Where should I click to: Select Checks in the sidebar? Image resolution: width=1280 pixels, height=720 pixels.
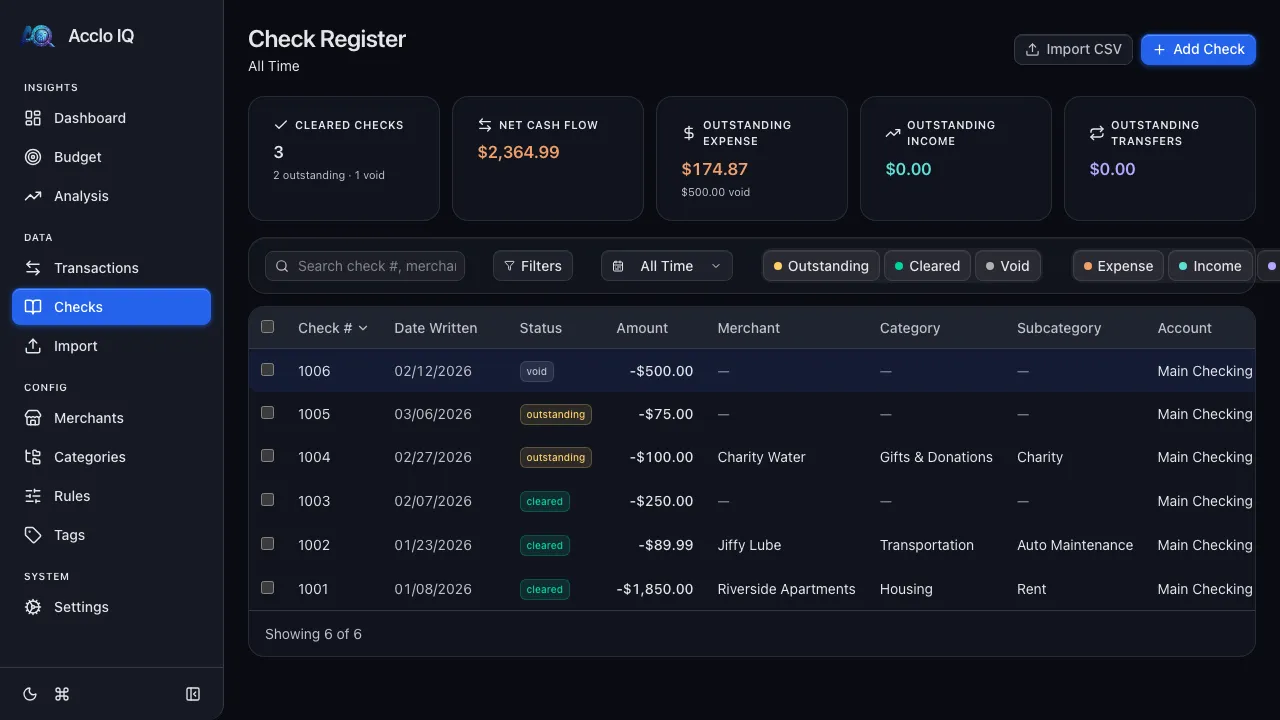111,307
